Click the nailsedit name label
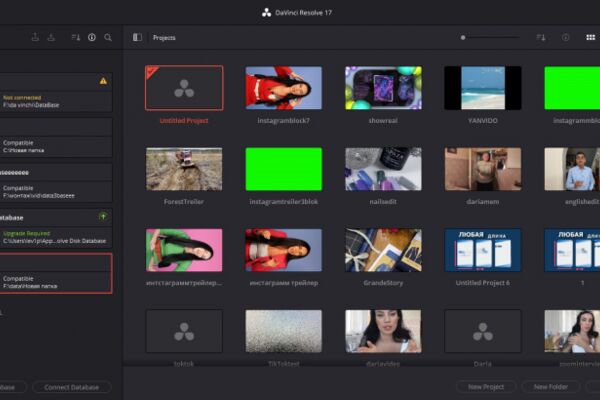This screenshot has height=400, width=600. tap(383, 202)
